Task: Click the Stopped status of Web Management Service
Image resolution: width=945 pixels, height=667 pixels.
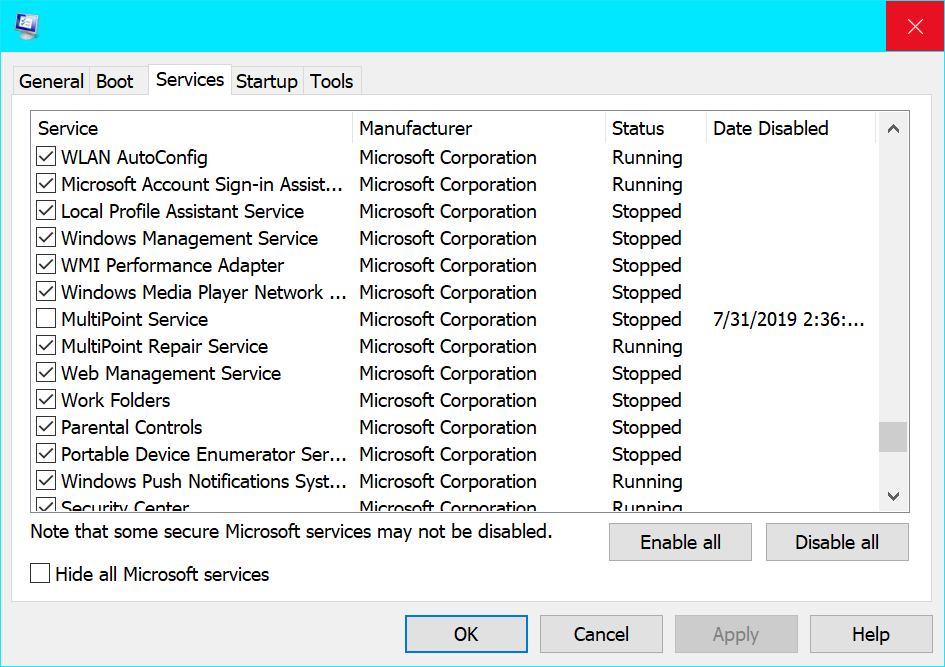Action: (647, 374)
